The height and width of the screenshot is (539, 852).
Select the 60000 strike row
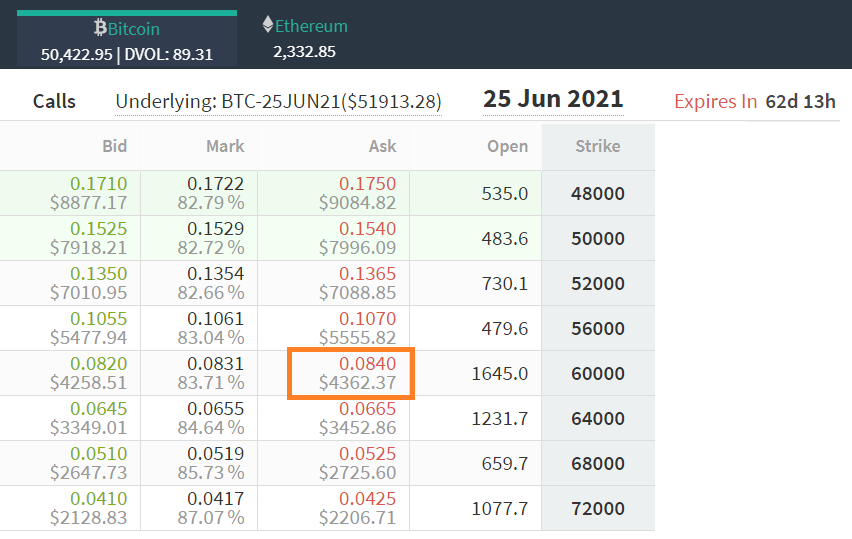597,374
